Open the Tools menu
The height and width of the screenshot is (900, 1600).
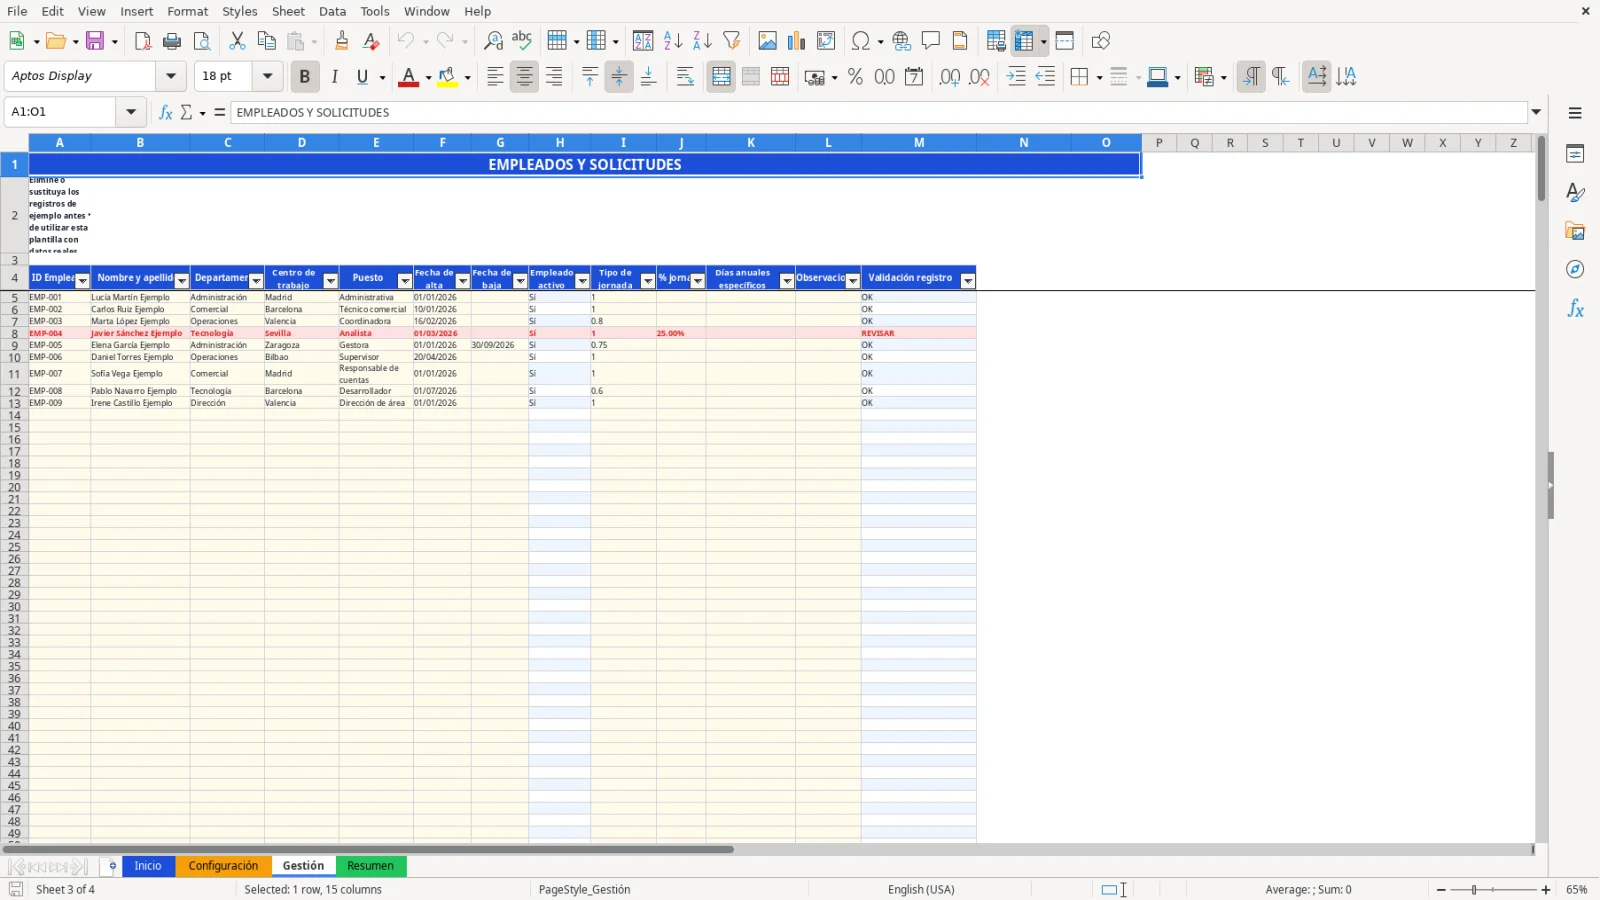click(x=375, y=11)
